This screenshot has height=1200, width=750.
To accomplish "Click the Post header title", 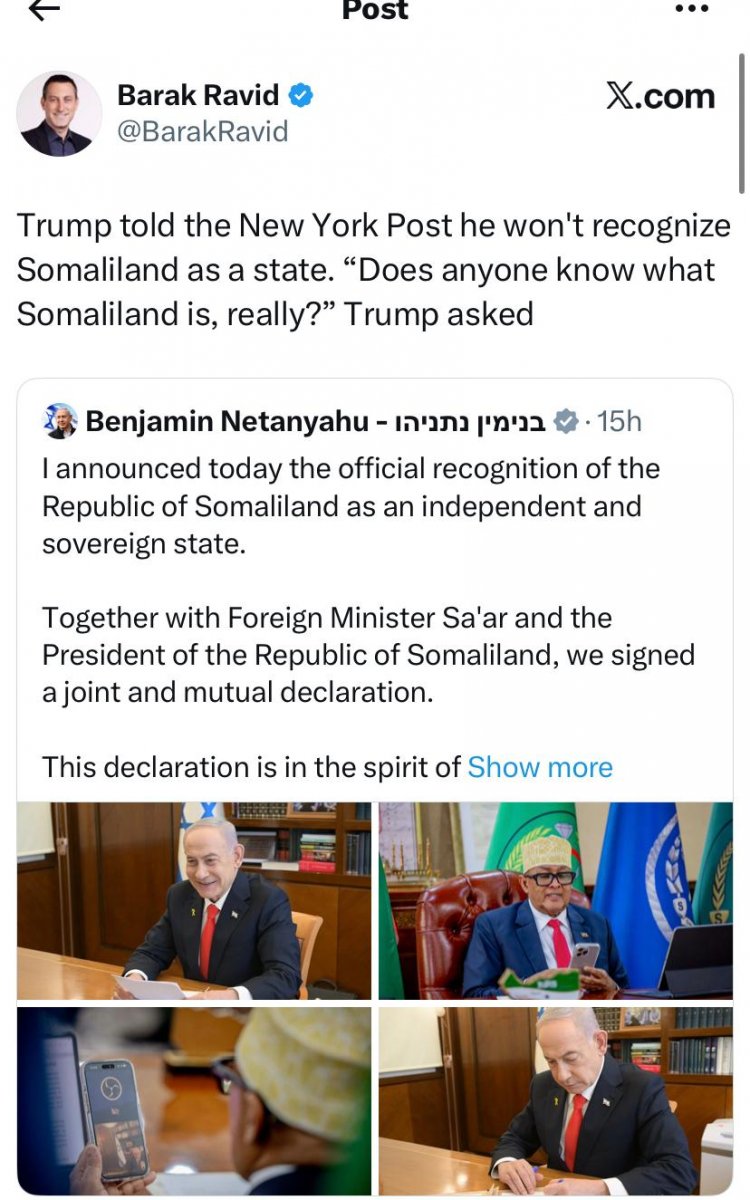I will 375,10.
